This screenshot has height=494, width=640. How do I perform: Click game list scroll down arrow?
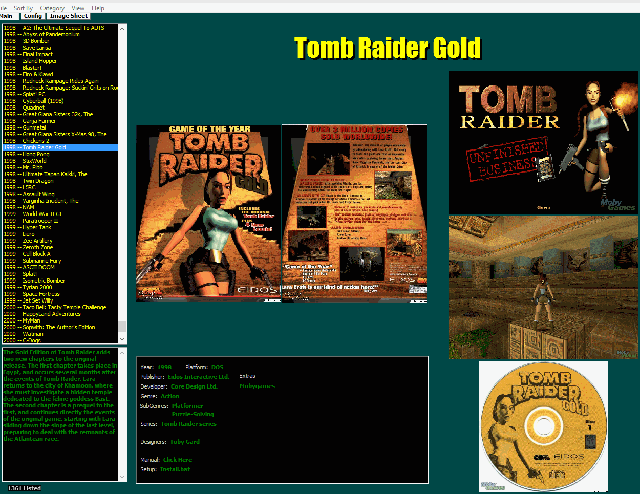(x=122, y=339)
